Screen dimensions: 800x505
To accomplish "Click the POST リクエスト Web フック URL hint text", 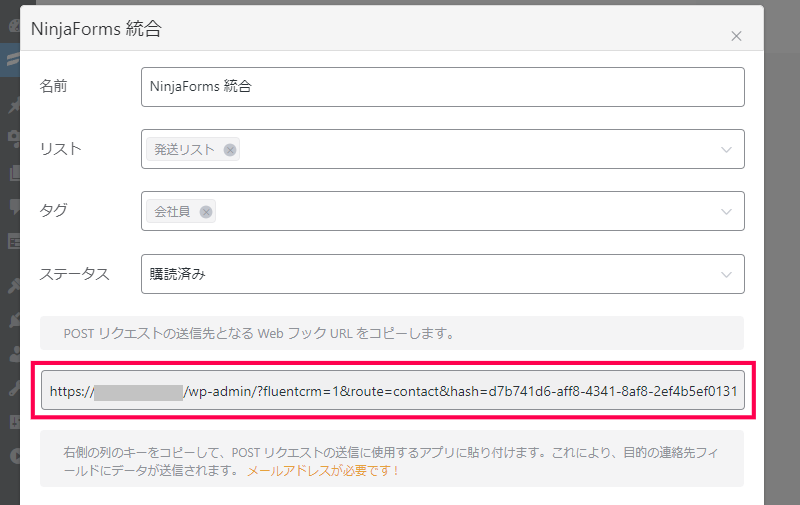I will click(259, 334).
